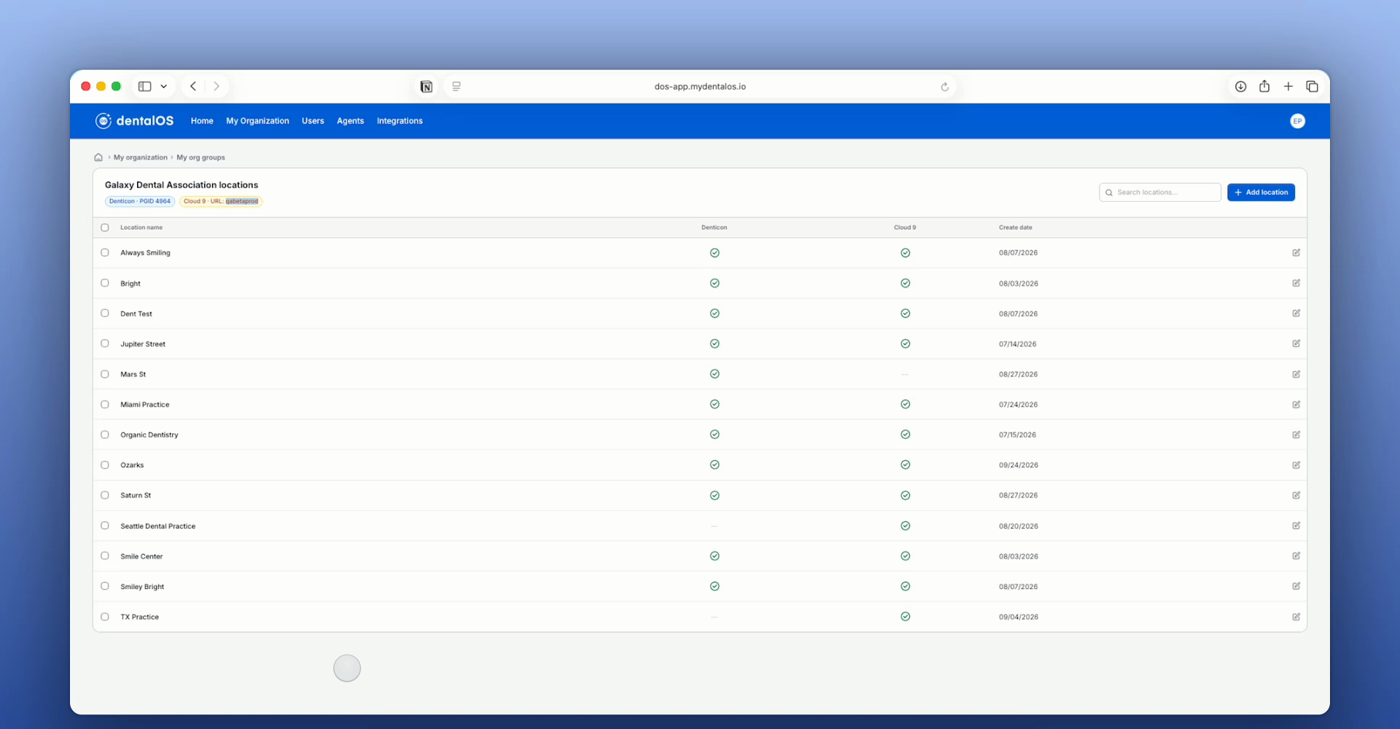Toggle the Safari sidebar icon
Image resolution: width=1400 pixels, height=729 pixels.
(145, 87)
